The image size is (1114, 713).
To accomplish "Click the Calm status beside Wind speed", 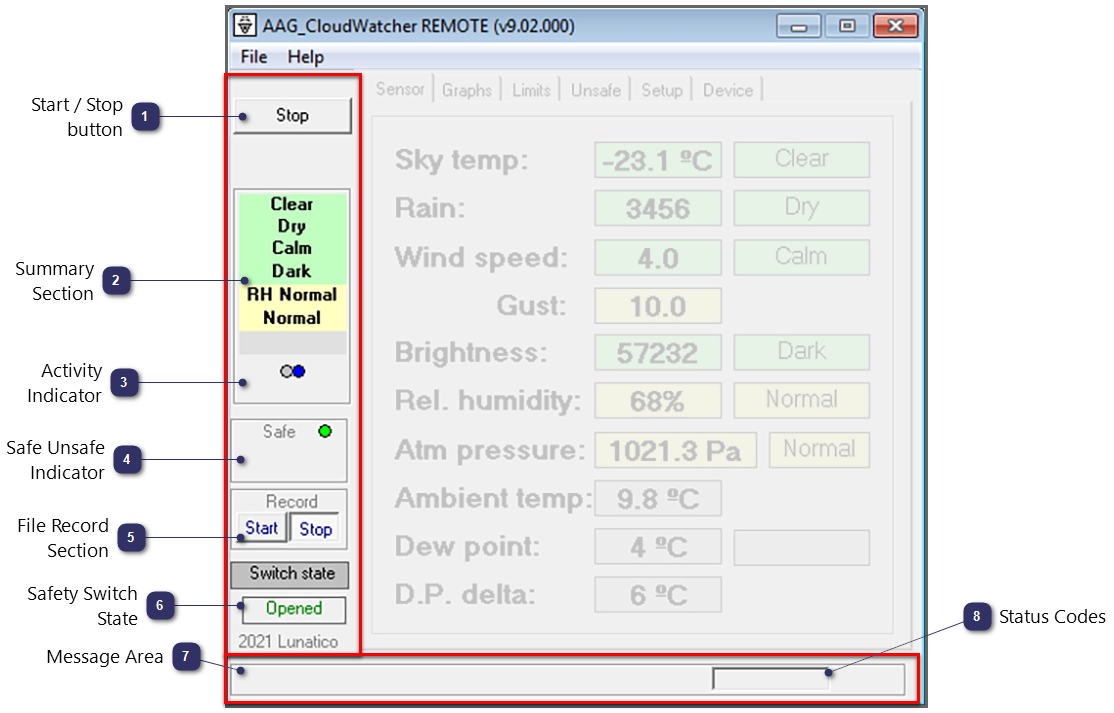I will 801,256.
